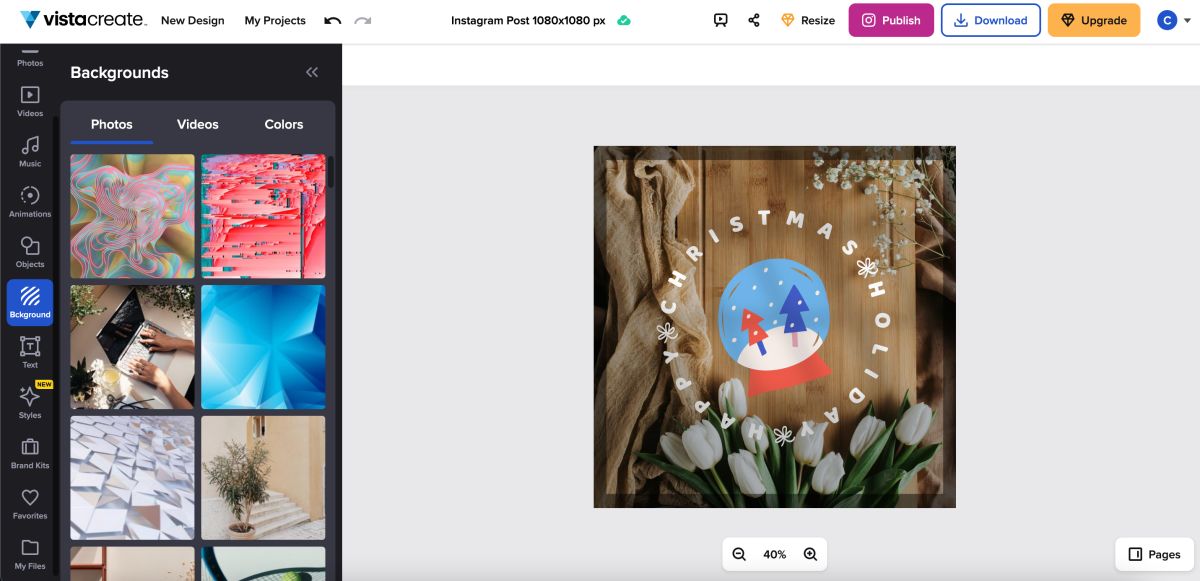Open the Objects sidebar section
Viewport: 1200px width, 581px height.
point(30,252)
